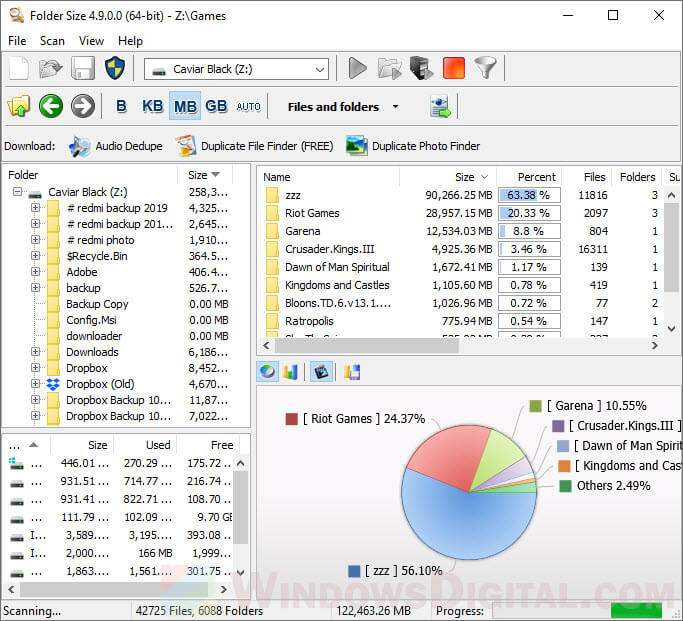Click the chart screenshot icon
Viewport: 683px width, 621px height.
pos(321,372)
